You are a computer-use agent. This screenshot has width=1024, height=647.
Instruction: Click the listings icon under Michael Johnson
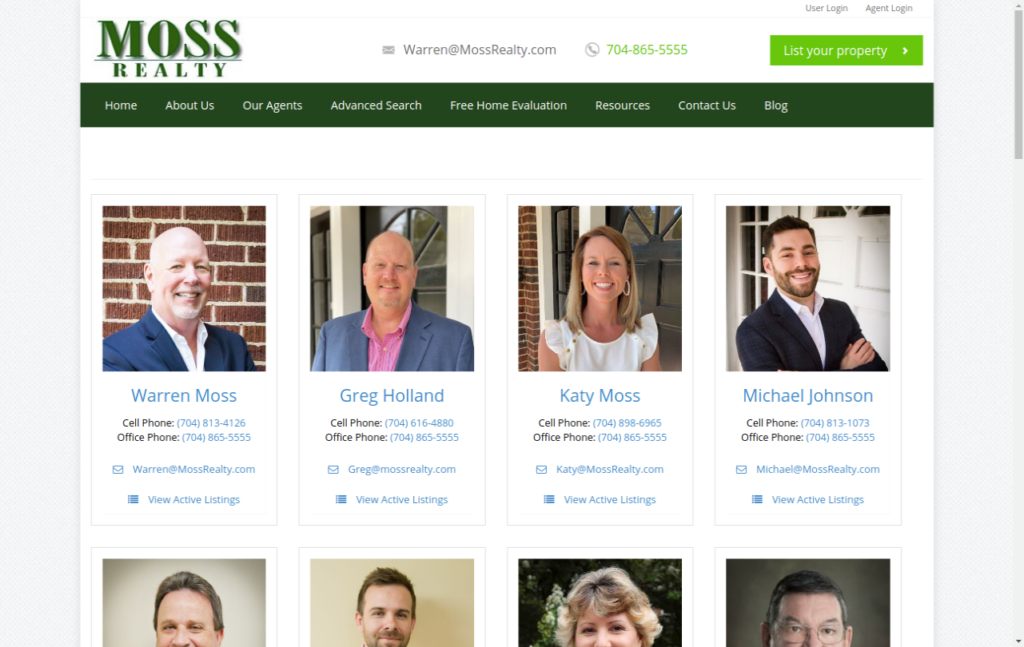757,499
